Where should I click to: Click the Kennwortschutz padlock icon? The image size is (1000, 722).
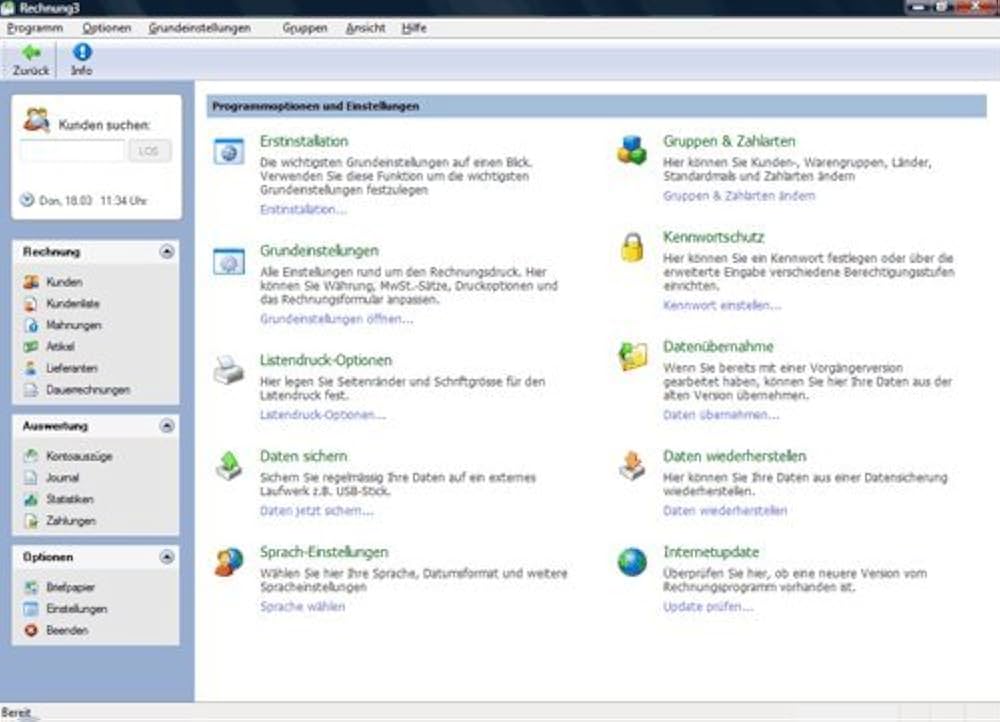tap(632, 247)
